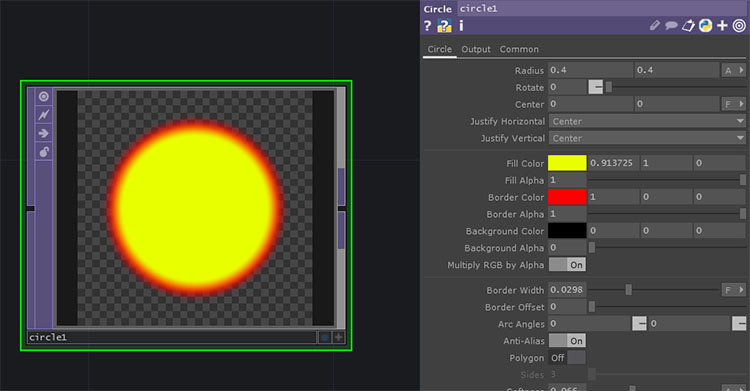Switch to the Circle parameter tab
Viewport: 750px width, 391px height.
pos(440,49)
